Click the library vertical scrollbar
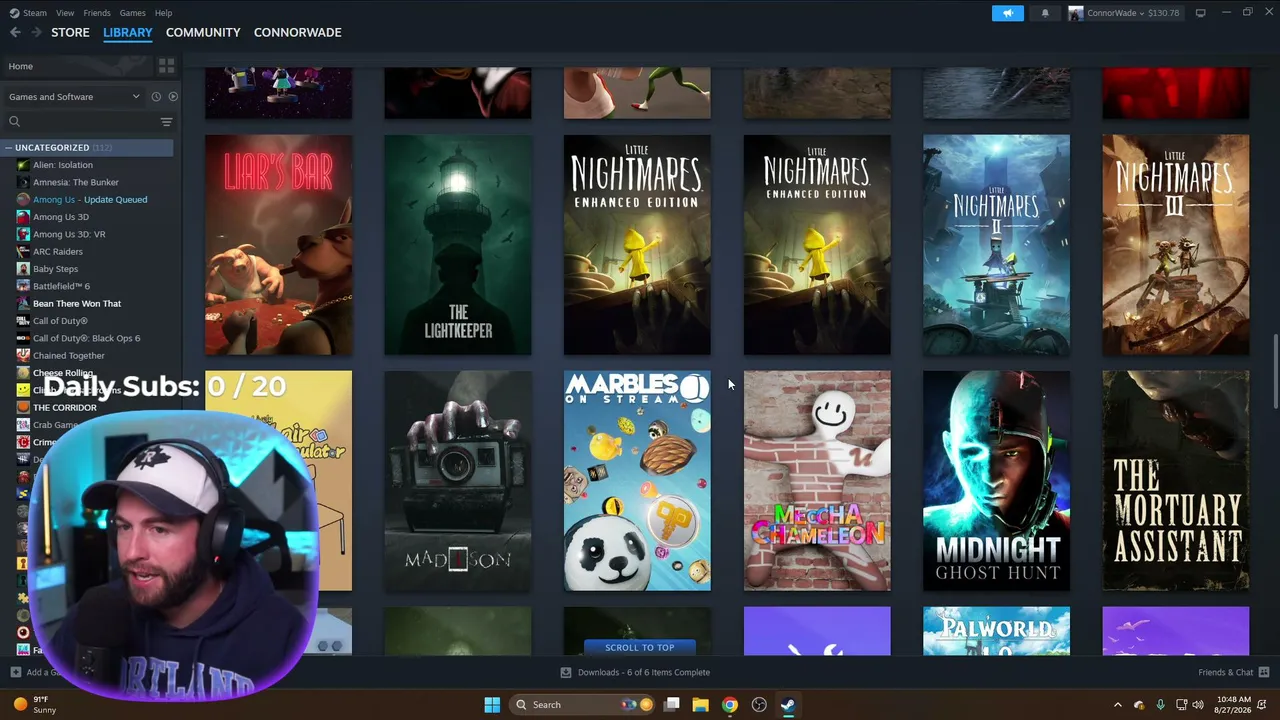1280x720 pixels. point(1275,371)
